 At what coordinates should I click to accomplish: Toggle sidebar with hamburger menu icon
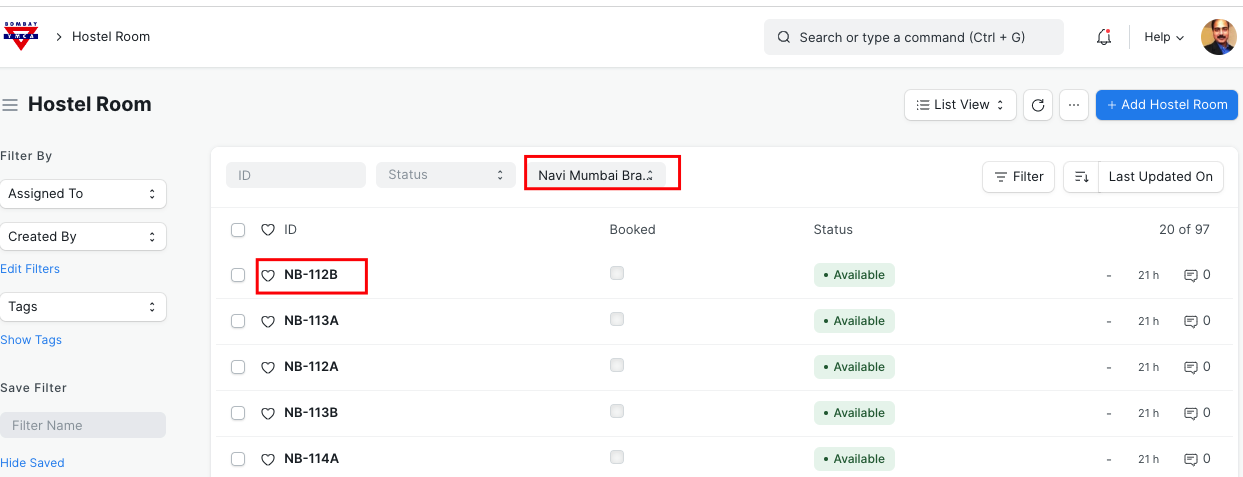point(11,105)
